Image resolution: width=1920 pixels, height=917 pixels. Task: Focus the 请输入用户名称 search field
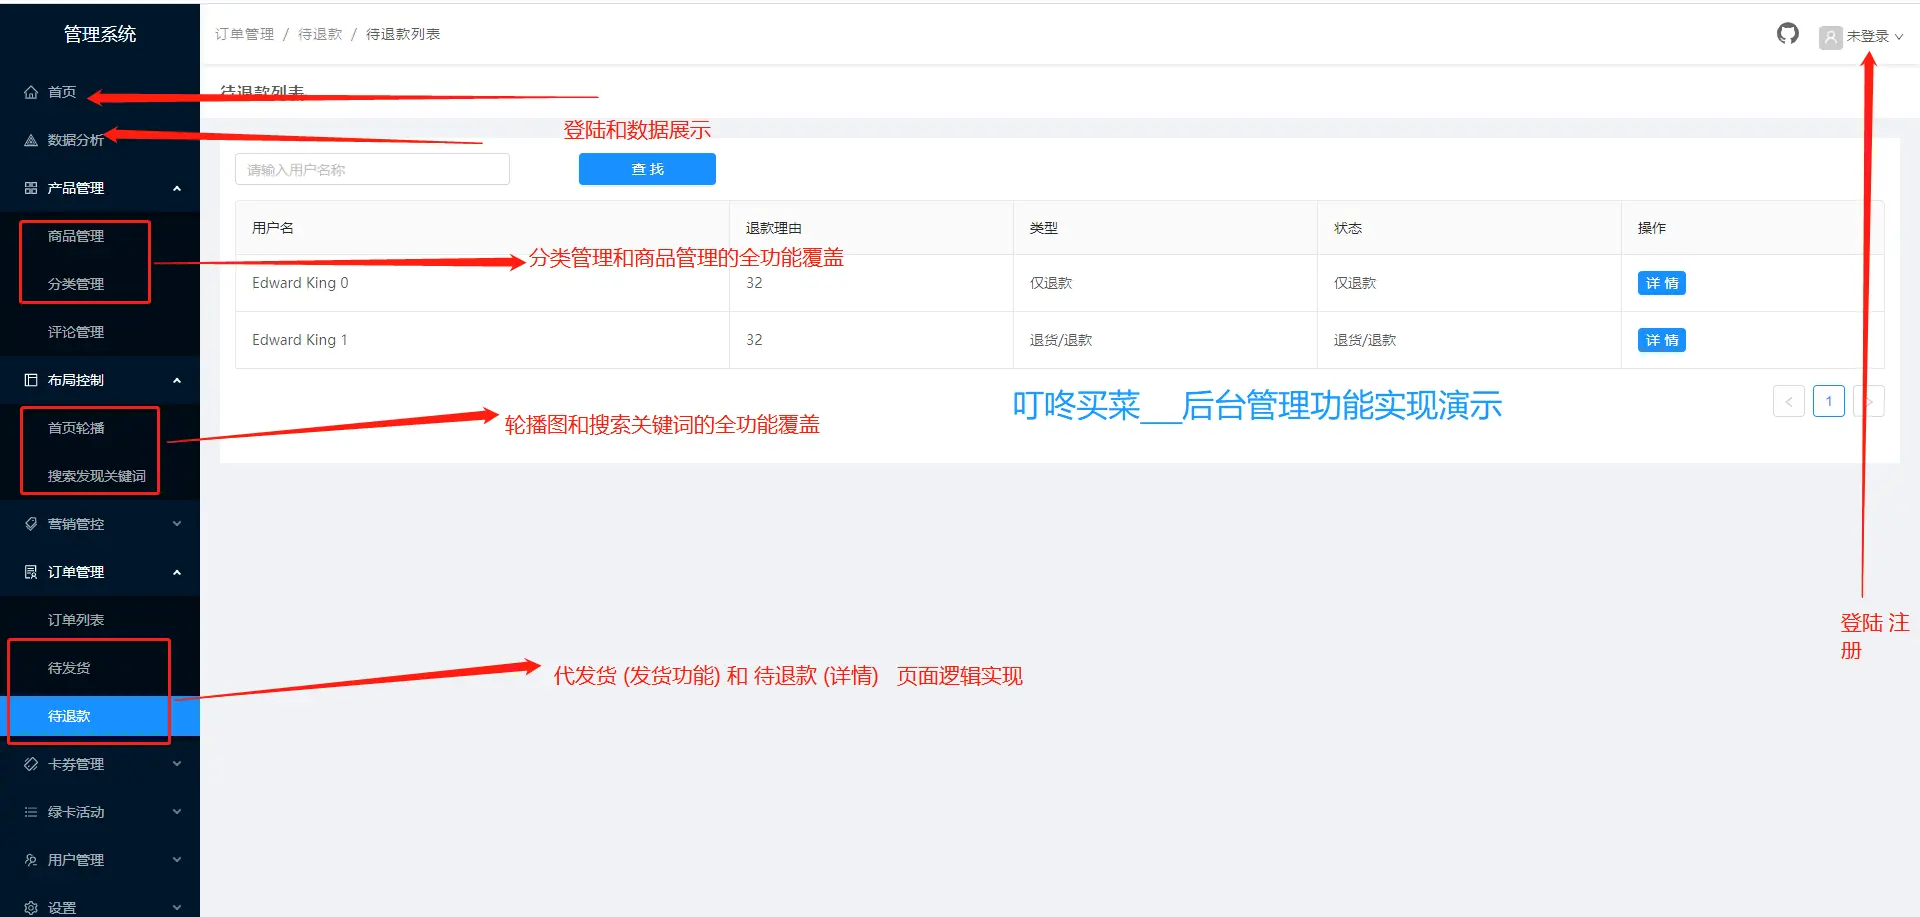tap(372, 169)
